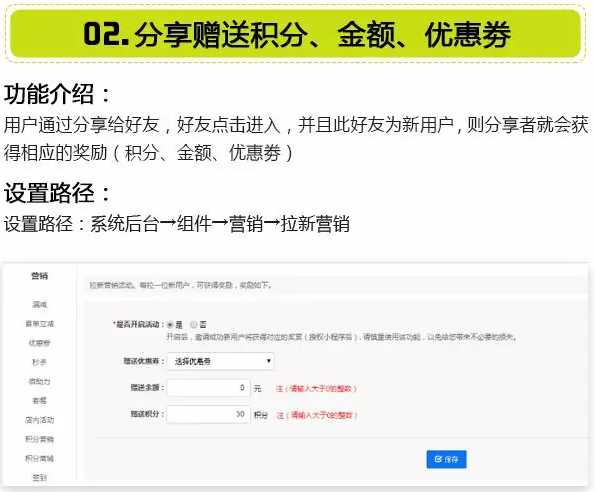Image resolution: width=595 pixels, height=492 pixels.
Task: Go to 优惠券 in the sidebar
Action: pyautogui.click(x=39, y=343)
